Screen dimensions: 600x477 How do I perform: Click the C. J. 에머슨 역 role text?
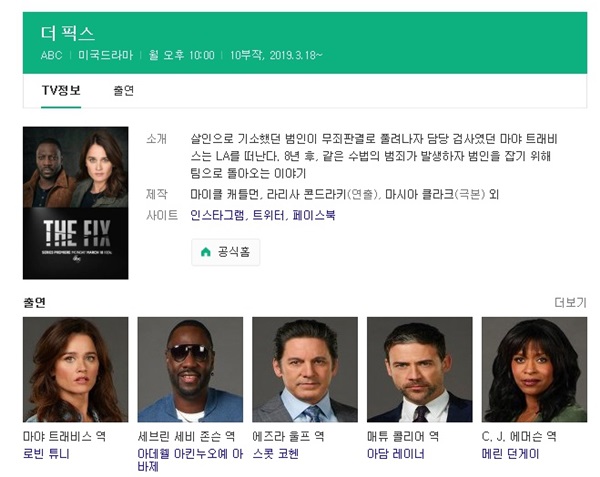click(519, 436)
